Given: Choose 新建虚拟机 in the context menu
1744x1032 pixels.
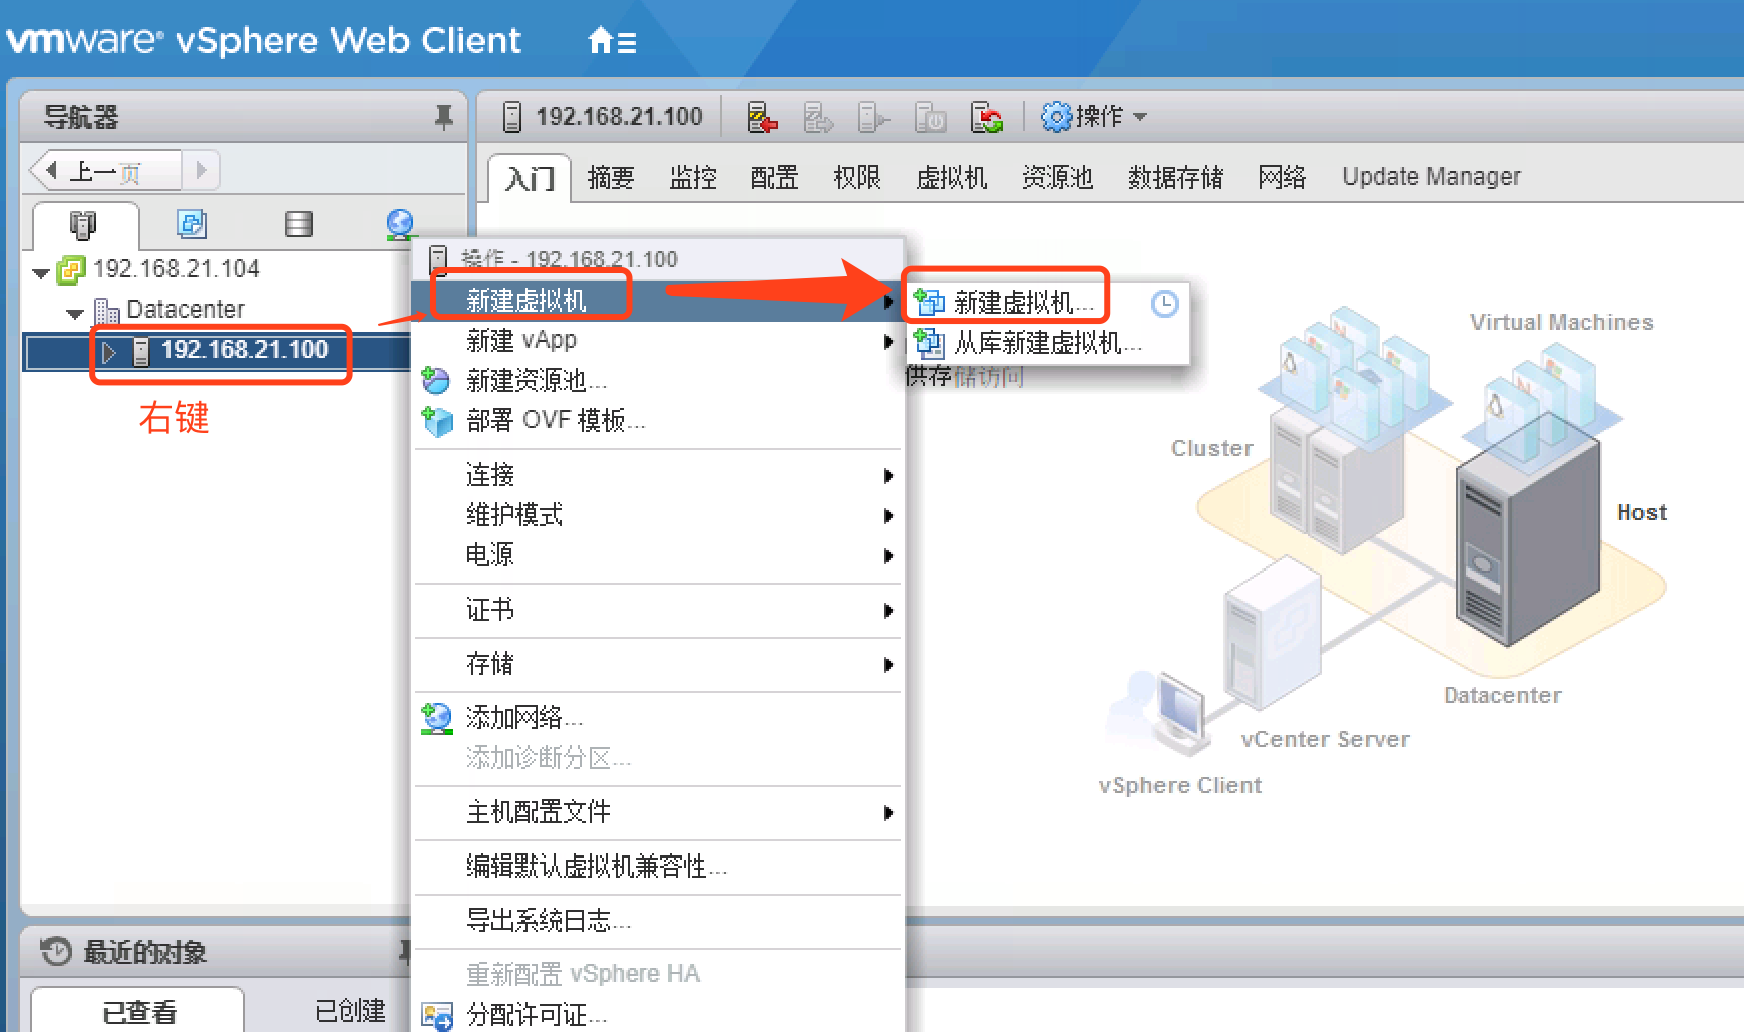Looking at the screenshot, I should pos(658,300).
